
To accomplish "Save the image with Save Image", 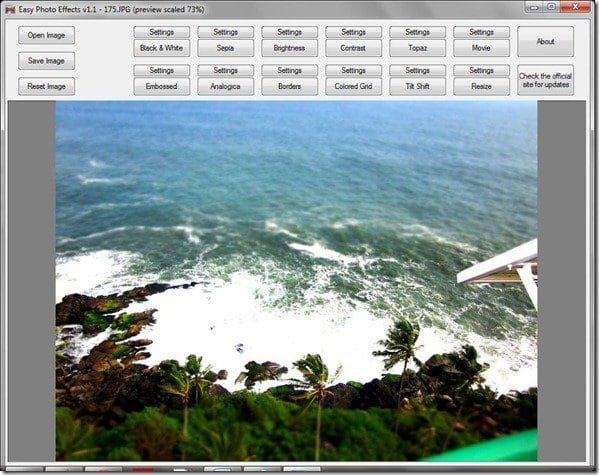I will 46,61.
